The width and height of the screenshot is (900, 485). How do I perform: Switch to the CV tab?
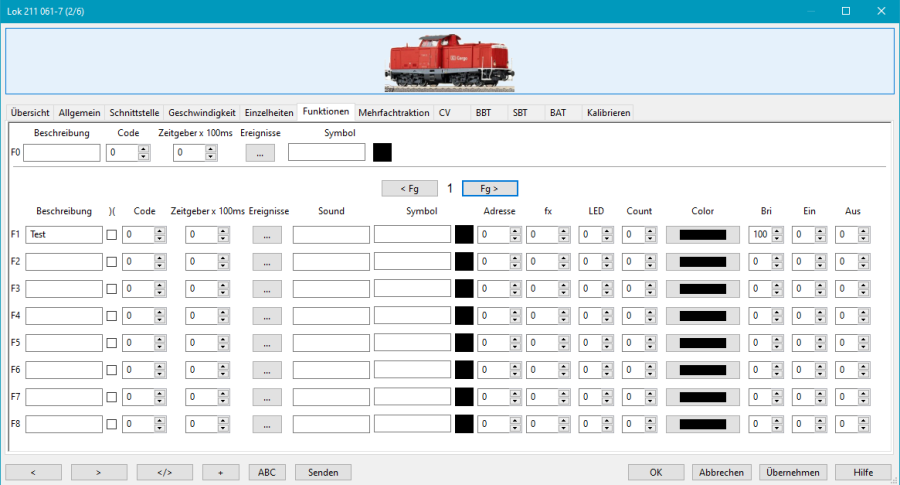tap(445, 113)
